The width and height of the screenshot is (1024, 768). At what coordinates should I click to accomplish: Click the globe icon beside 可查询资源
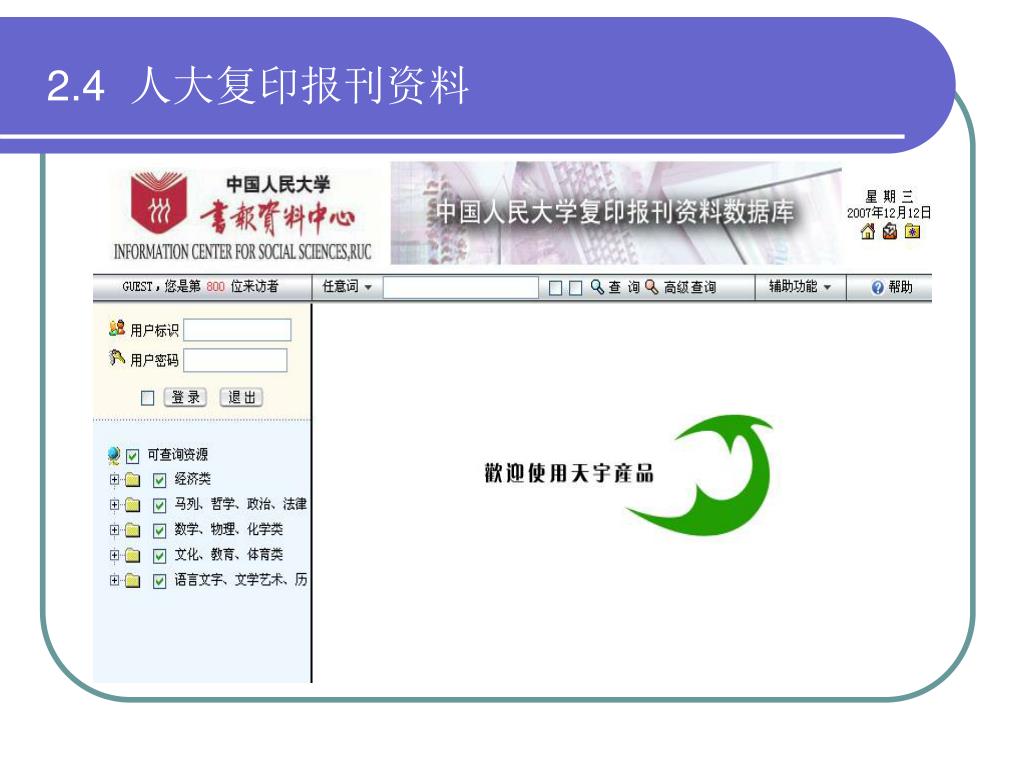114,454
